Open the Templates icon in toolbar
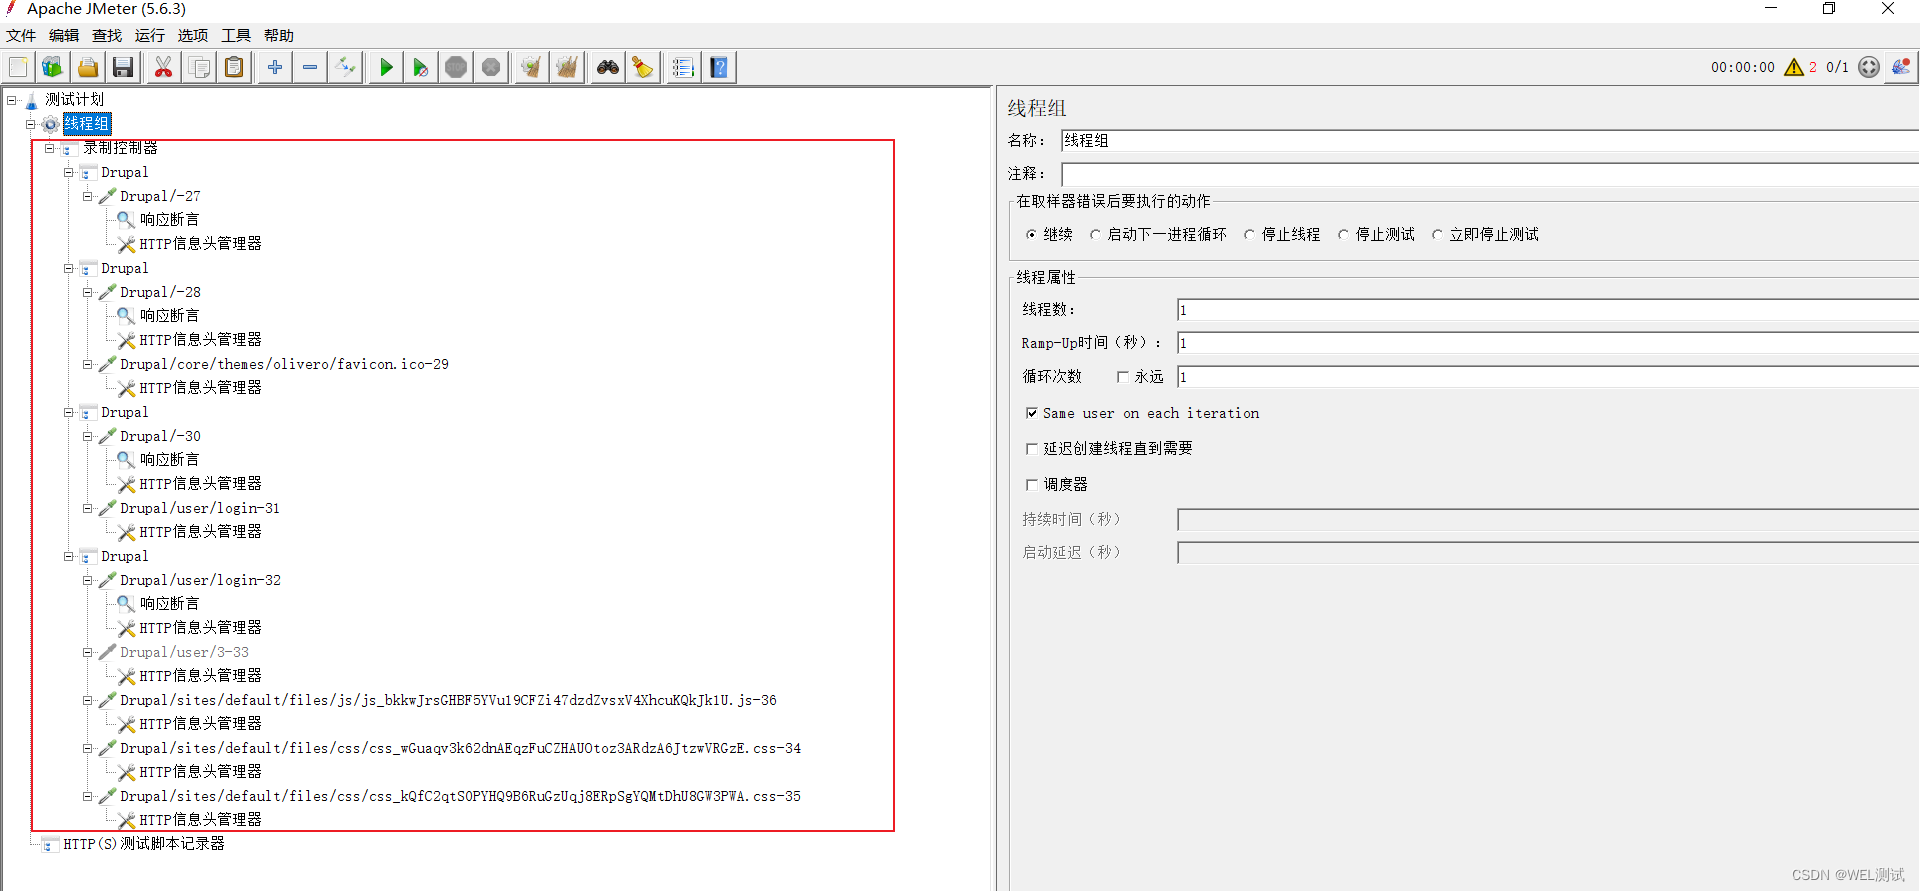 tap(53, 67)
